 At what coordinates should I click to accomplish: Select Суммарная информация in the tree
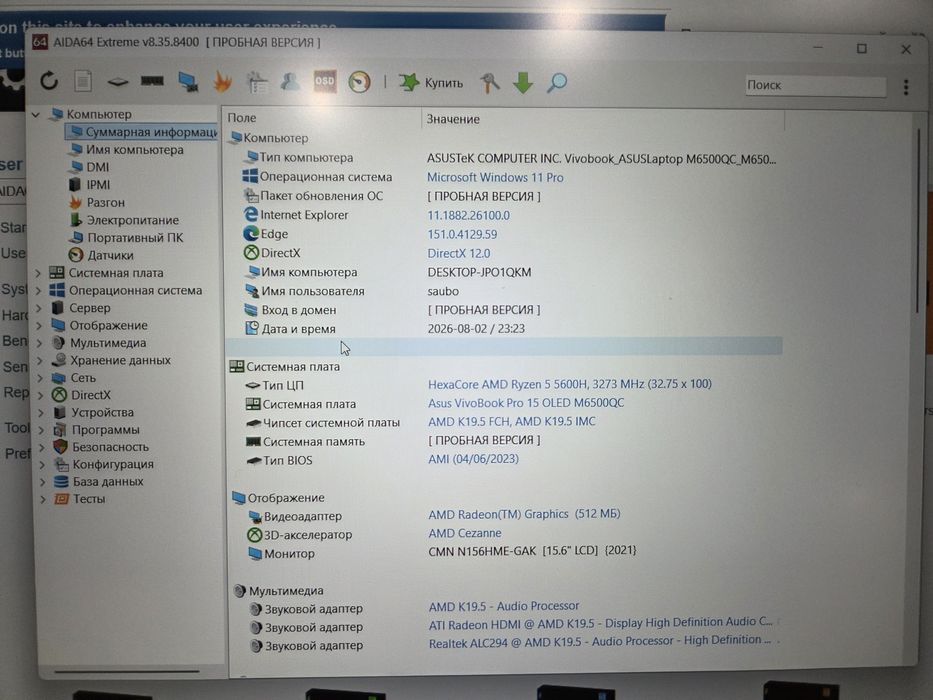click(x=143, y=132)
